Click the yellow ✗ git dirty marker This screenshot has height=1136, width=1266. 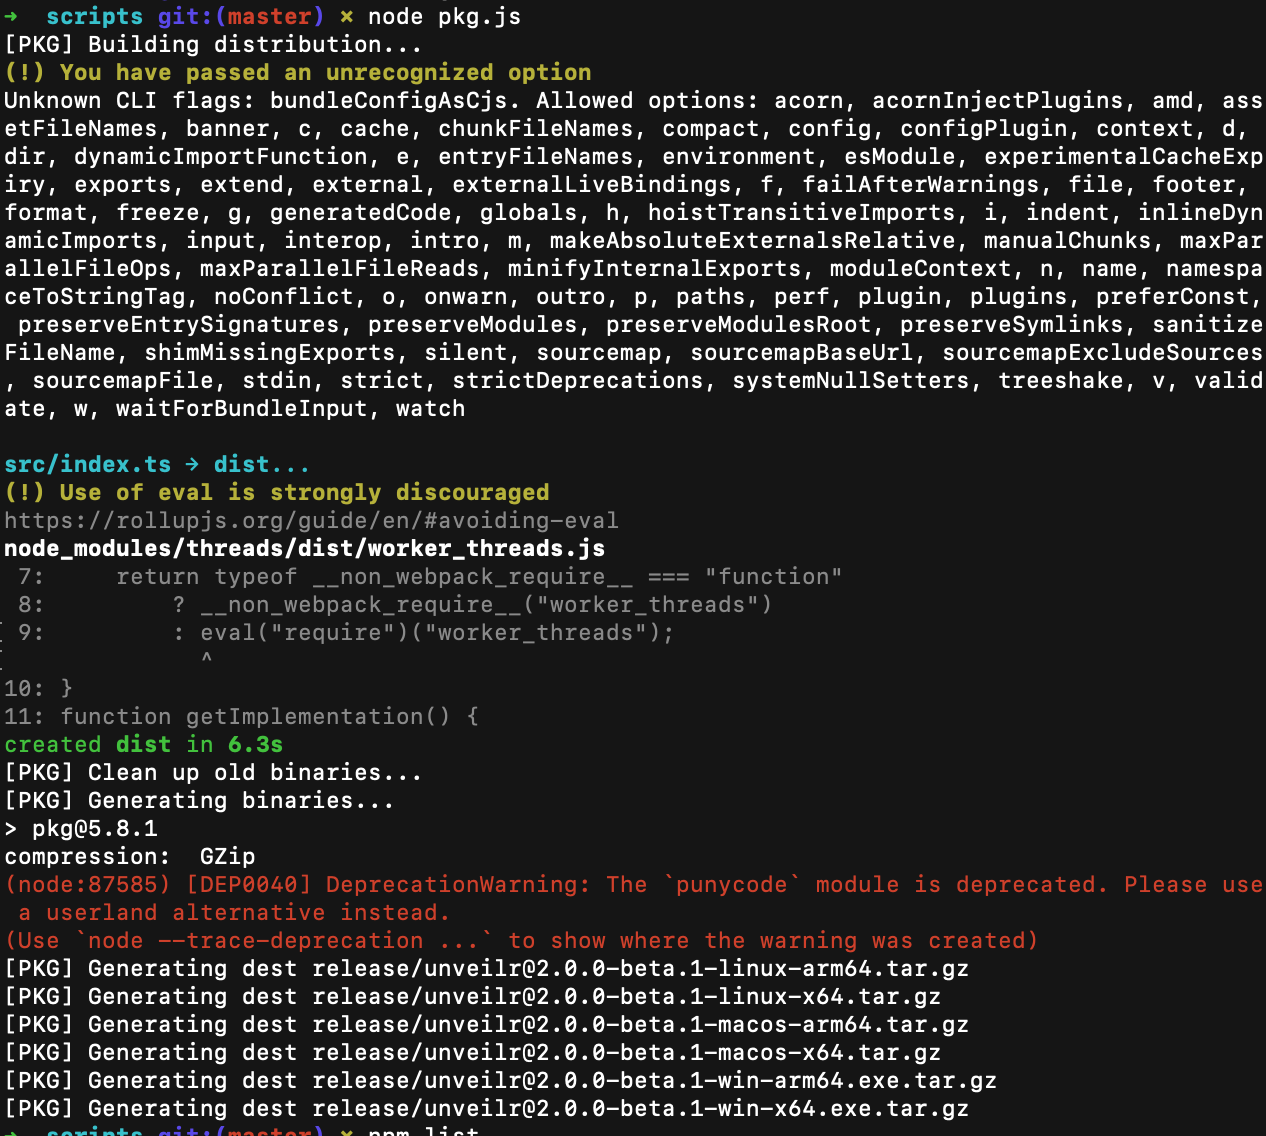pos(346,17)
